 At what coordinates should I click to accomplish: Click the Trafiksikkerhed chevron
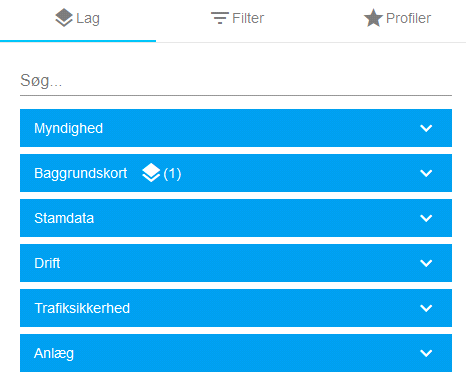coord(426,308)
